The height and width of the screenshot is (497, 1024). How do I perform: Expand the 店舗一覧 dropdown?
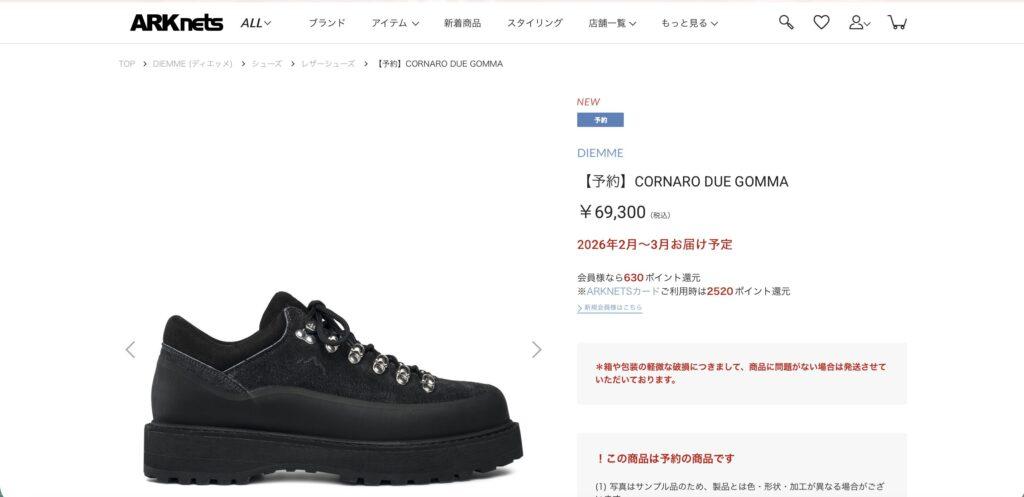pos(612,23)
